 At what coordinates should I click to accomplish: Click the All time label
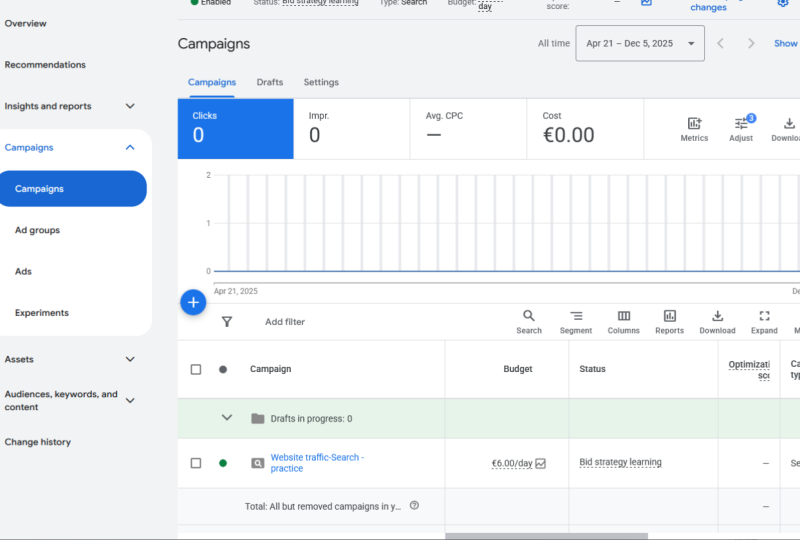click(x=554, y=43)
